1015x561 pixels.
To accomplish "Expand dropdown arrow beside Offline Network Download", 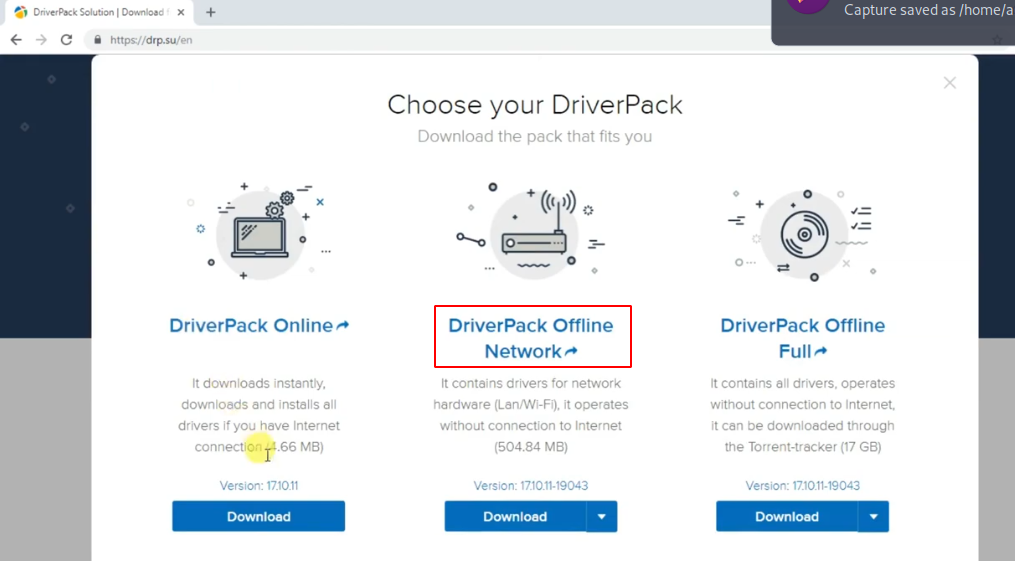I will [602, 516].
